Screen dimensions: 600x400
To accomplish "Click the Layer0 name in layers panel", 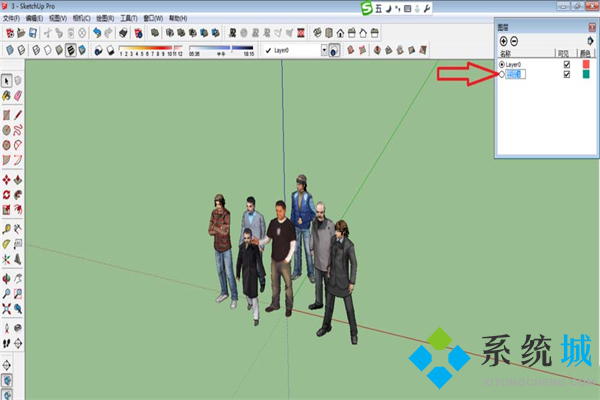I will point(514,65).
